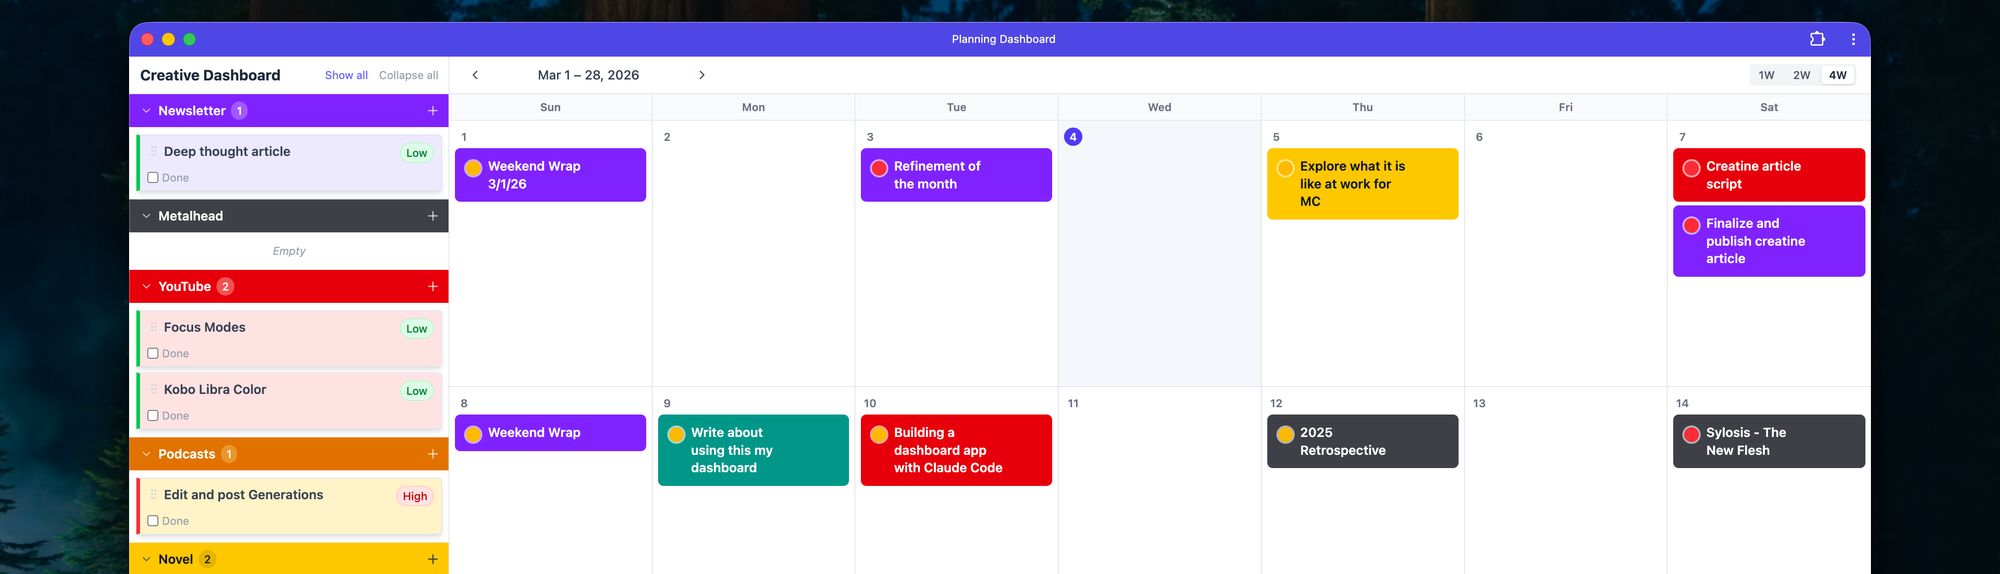Viewport: 2000px width, 574px height.
Task: Mark Deep thought article as Done
Action: 153,178
